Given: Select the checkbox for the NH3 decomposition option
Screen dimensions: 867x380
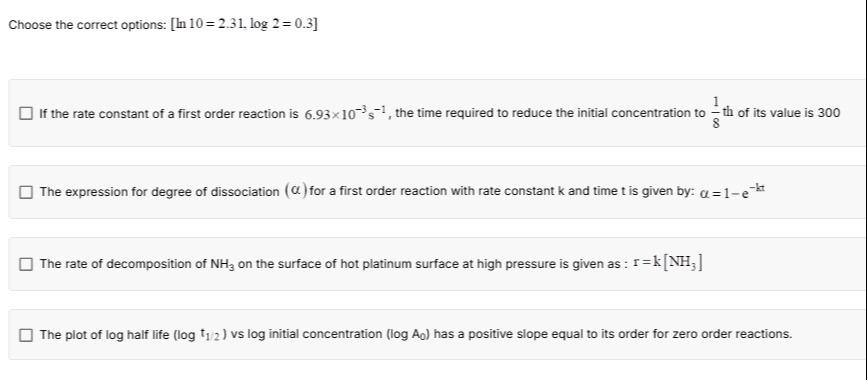Looking at the screenshot, I should coord(25,264).
